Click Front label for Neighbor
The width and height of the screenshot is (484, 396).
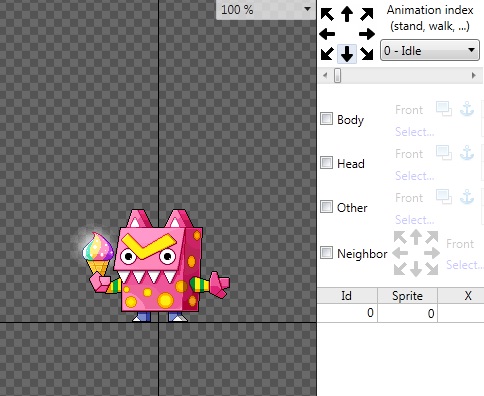(x=460, y=244)
